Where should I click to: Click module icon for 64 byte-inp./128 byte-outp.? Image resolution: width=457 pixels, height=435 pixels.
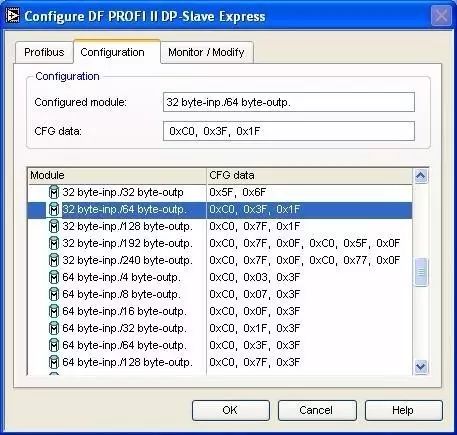[x=54, y=362]
